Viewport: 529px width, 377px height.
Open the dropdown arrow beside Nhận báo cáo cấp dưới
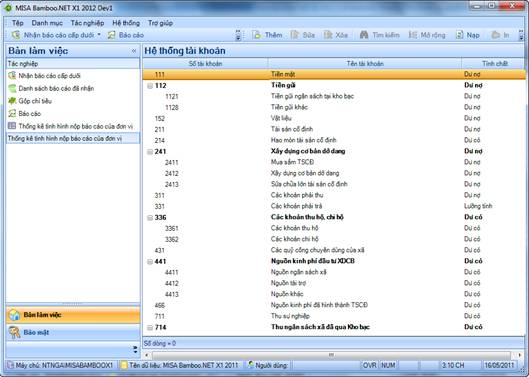pos(99,34)
